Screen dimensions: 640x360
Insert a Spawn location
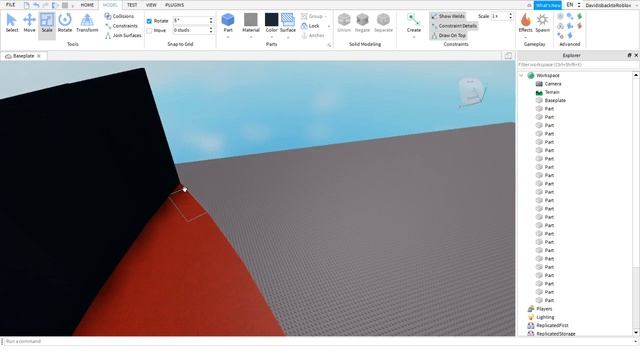coord(542,23)
